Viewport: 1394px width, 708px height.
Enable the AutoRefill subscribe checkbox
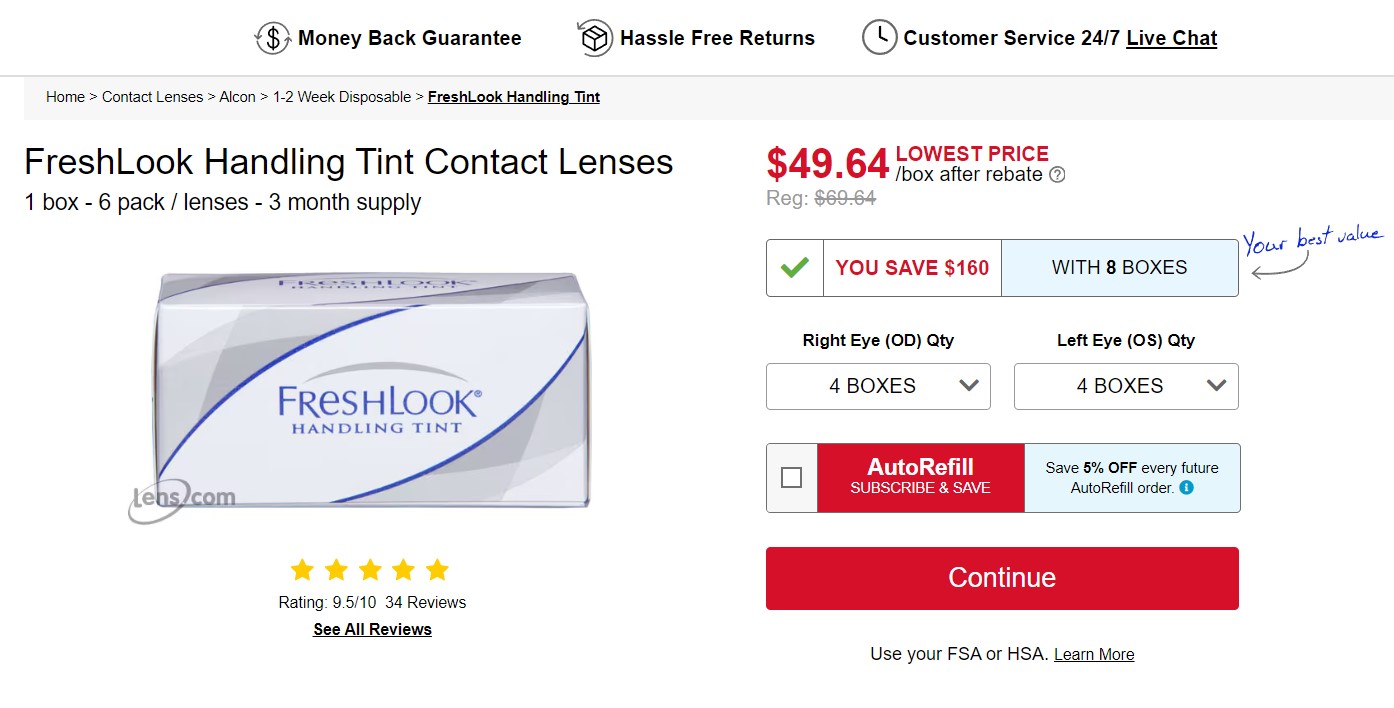coord(791,478)
